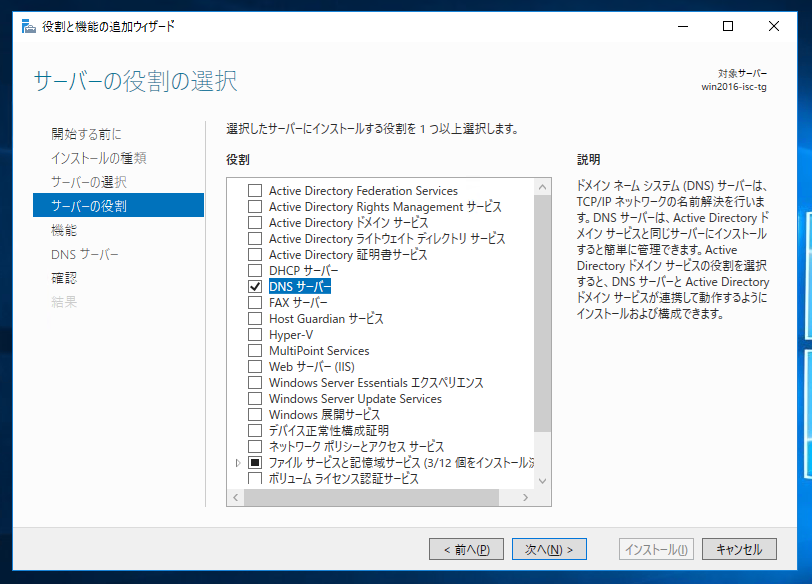The height and width of the screenshot is (584, 812).
Task: Open the DNS サーバー wizard step in sidebar
Action: point(84,254)
